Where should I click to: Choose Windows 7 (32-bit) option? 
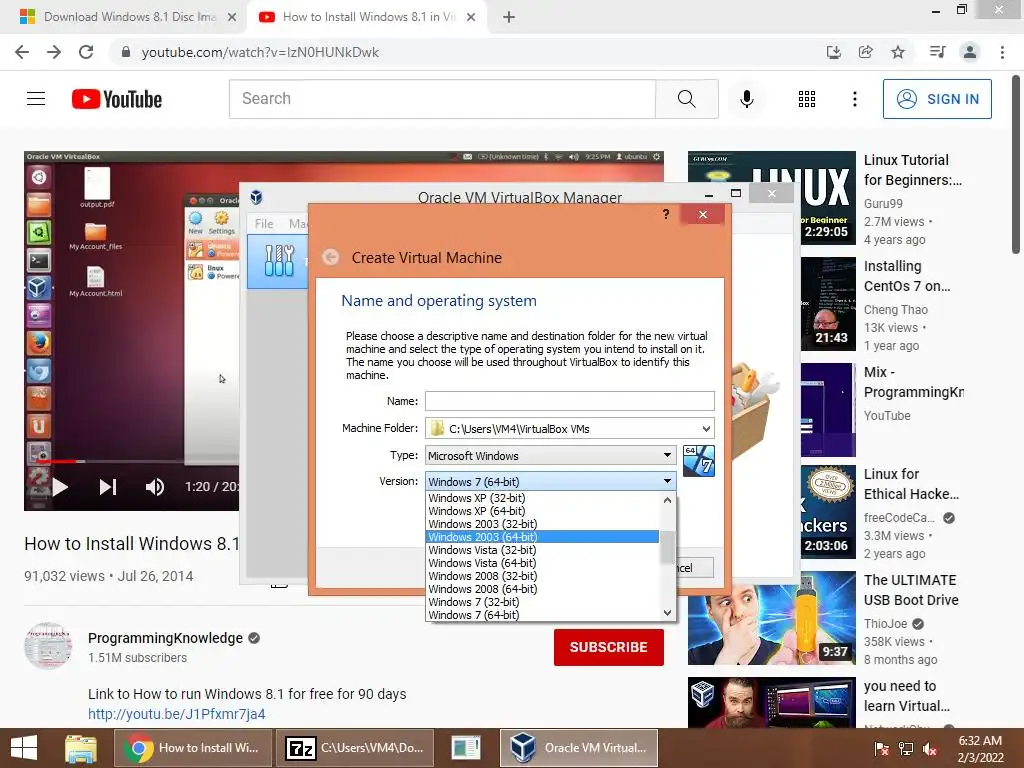(542, 602)
